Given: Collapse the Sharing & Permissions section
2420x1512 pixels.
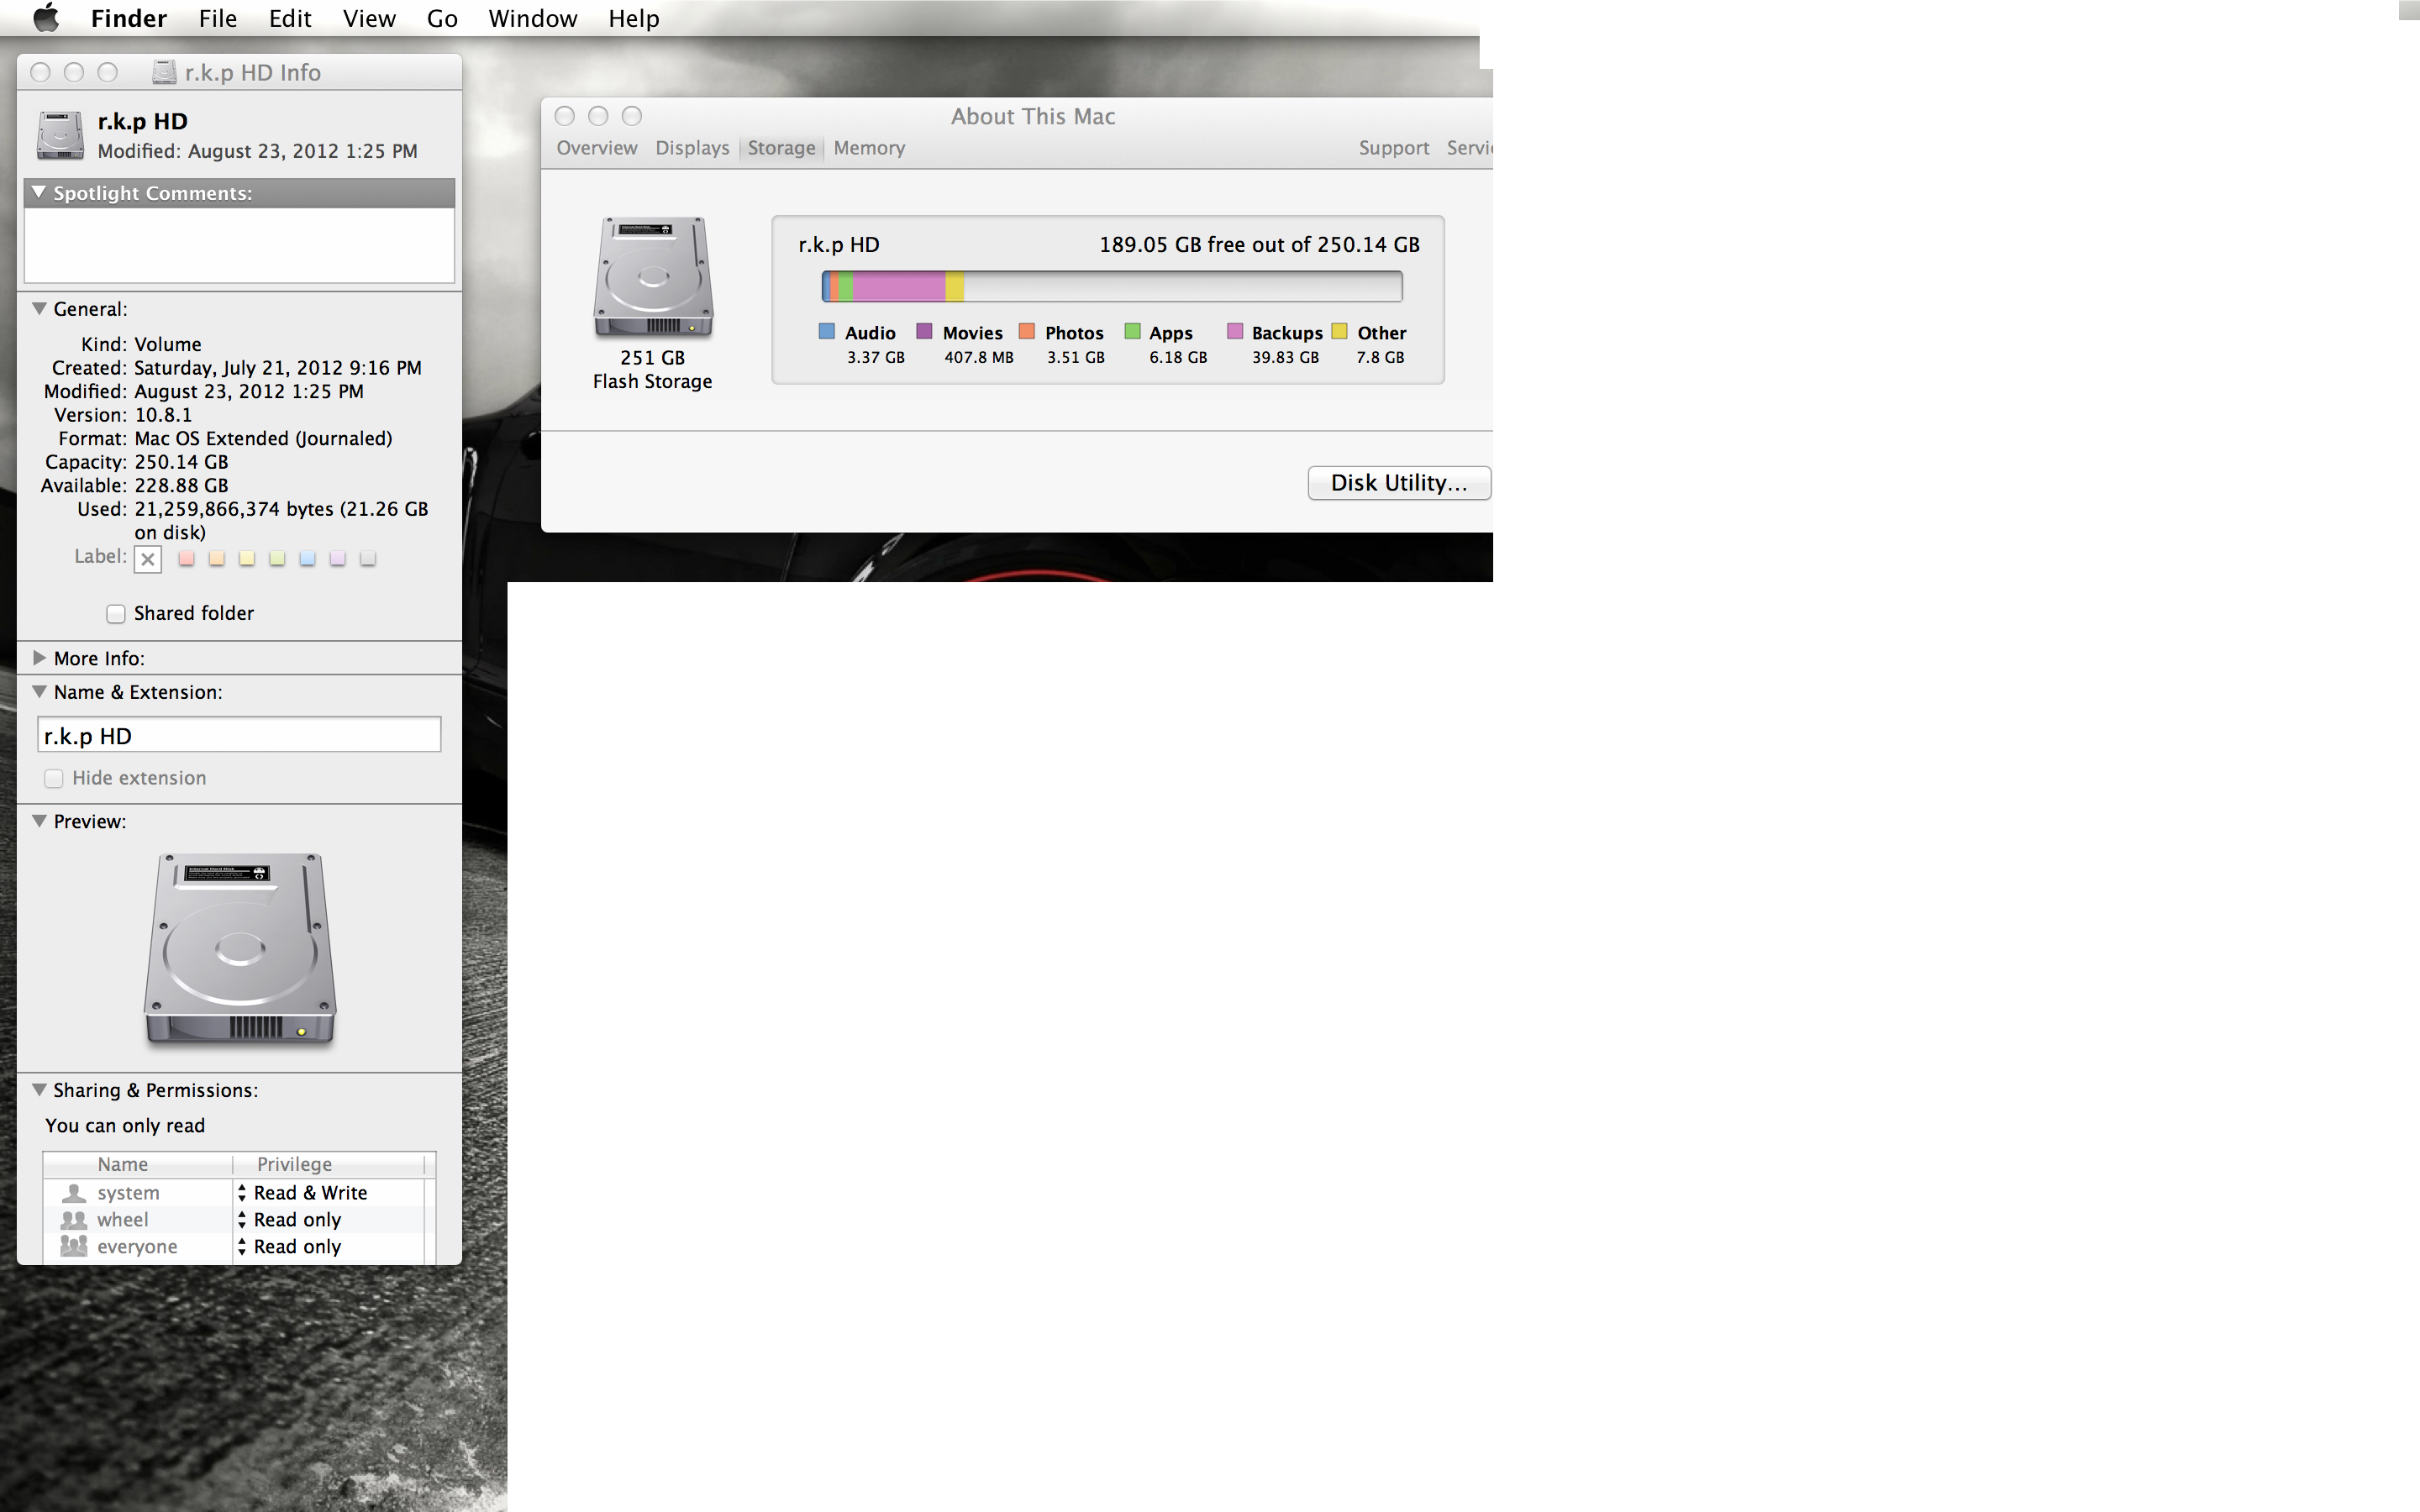Looking at the screenshot, I should point(39,1090).
